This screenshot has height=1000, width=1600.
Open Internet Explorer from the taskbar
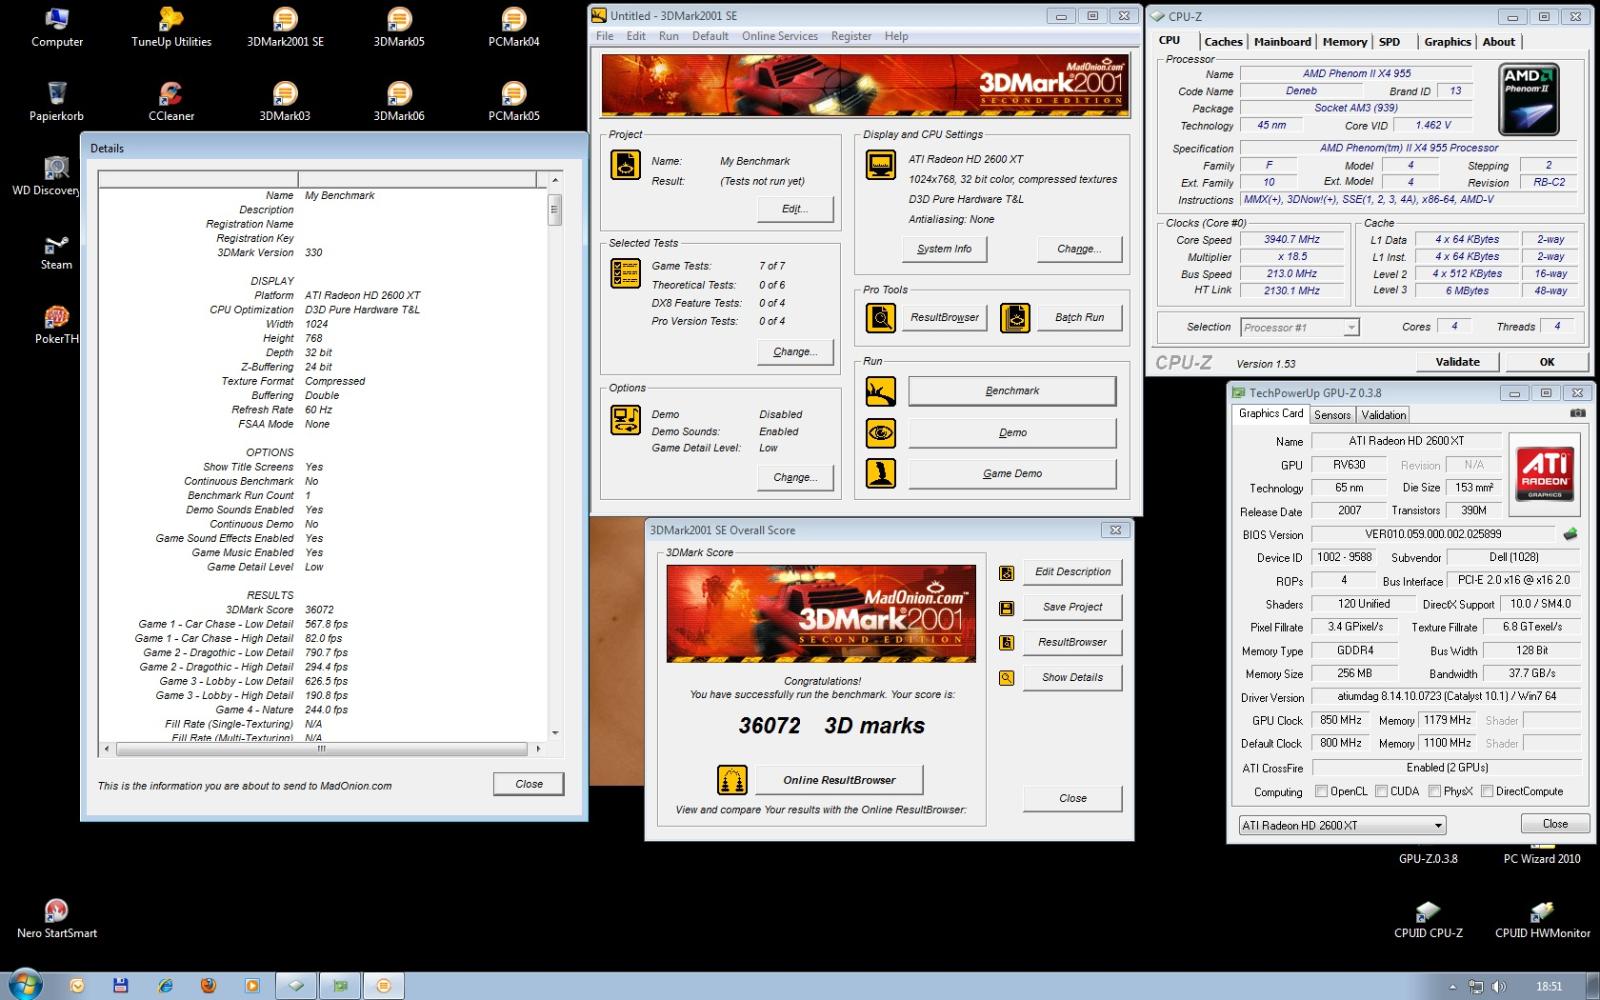click(165, 986)
